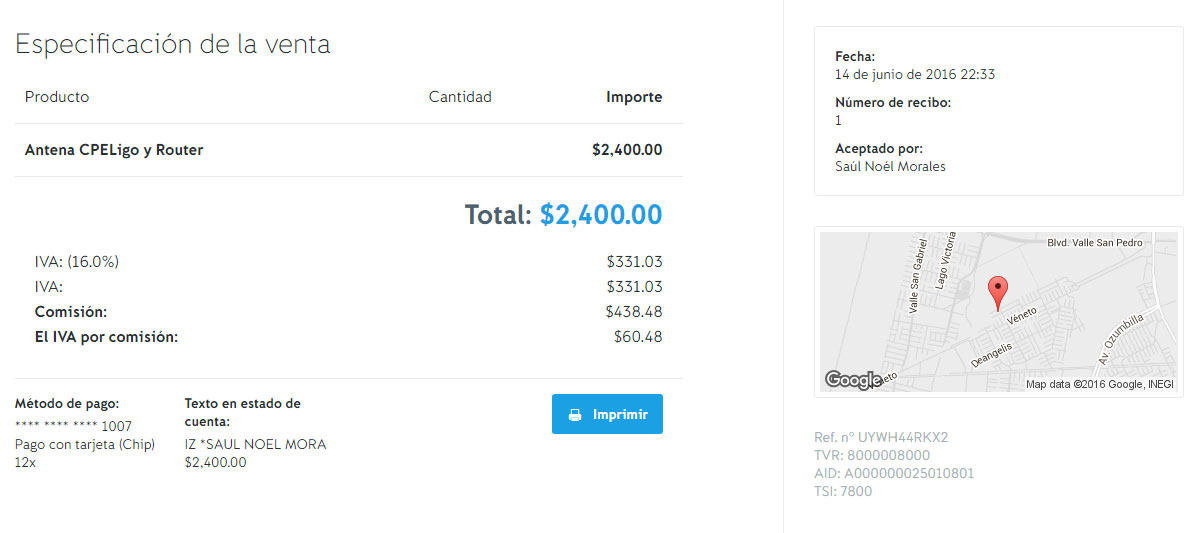Click the Map data ©2016 Google, INEGI attribution

click(1099, 385)
